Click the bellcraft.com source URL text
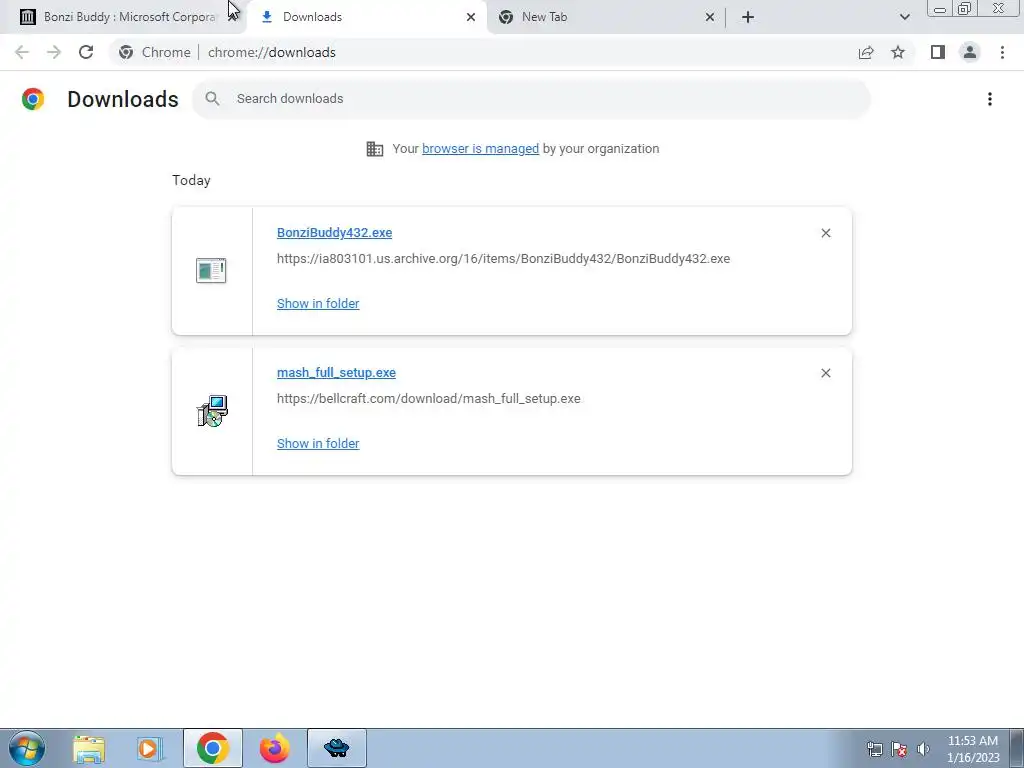Image resolution: width=1024 pixels, height=768 pixels. (x=428, y=398)
